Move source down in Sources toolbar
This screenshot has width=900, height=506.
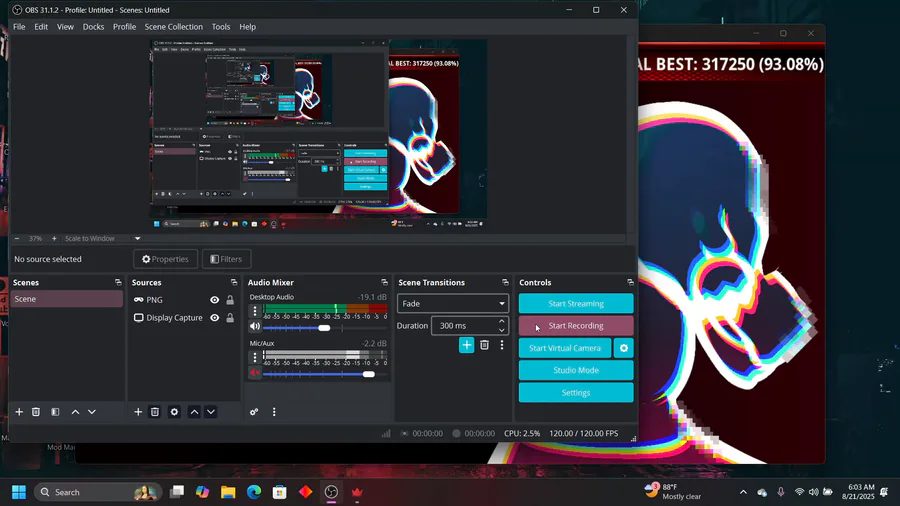point(211,412)
